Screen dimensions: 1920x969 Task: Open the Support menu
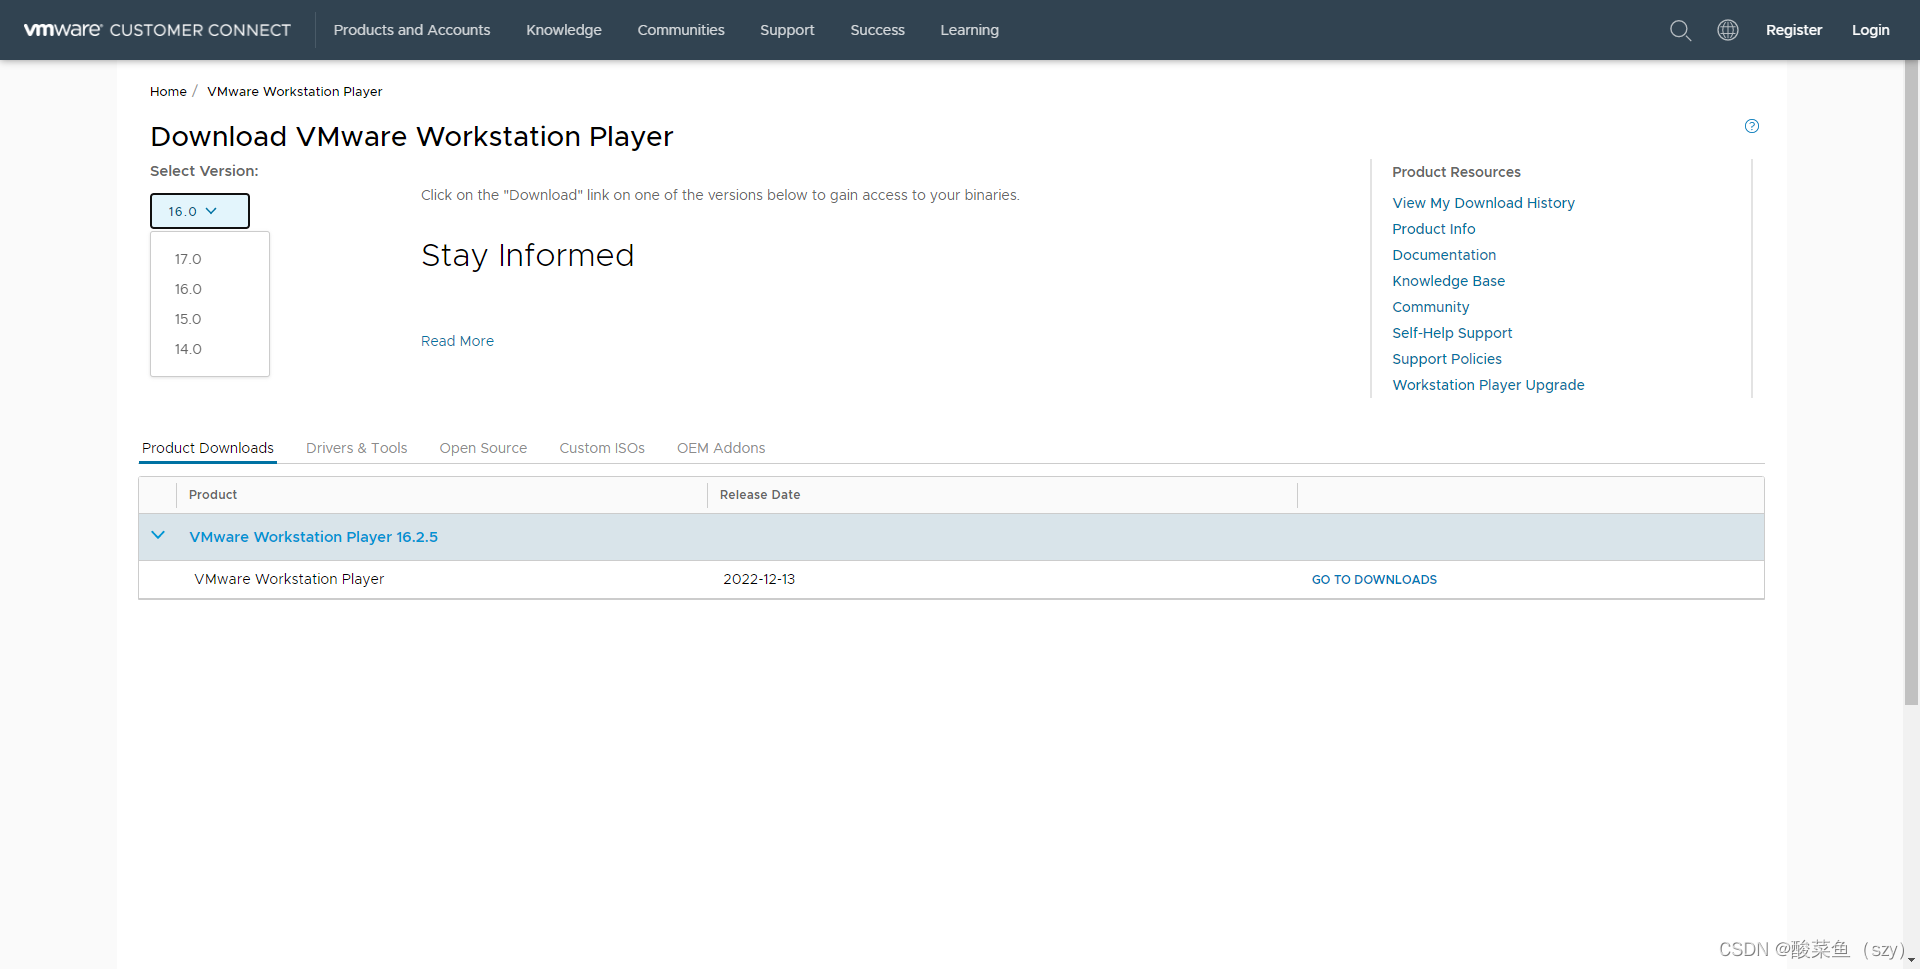point(787,30)
